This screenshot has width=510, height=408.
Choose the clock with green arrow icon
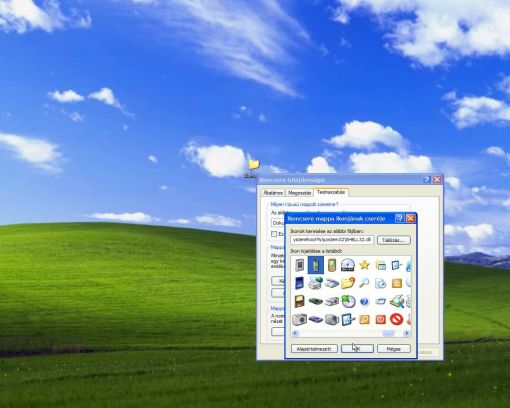point(348,301)
